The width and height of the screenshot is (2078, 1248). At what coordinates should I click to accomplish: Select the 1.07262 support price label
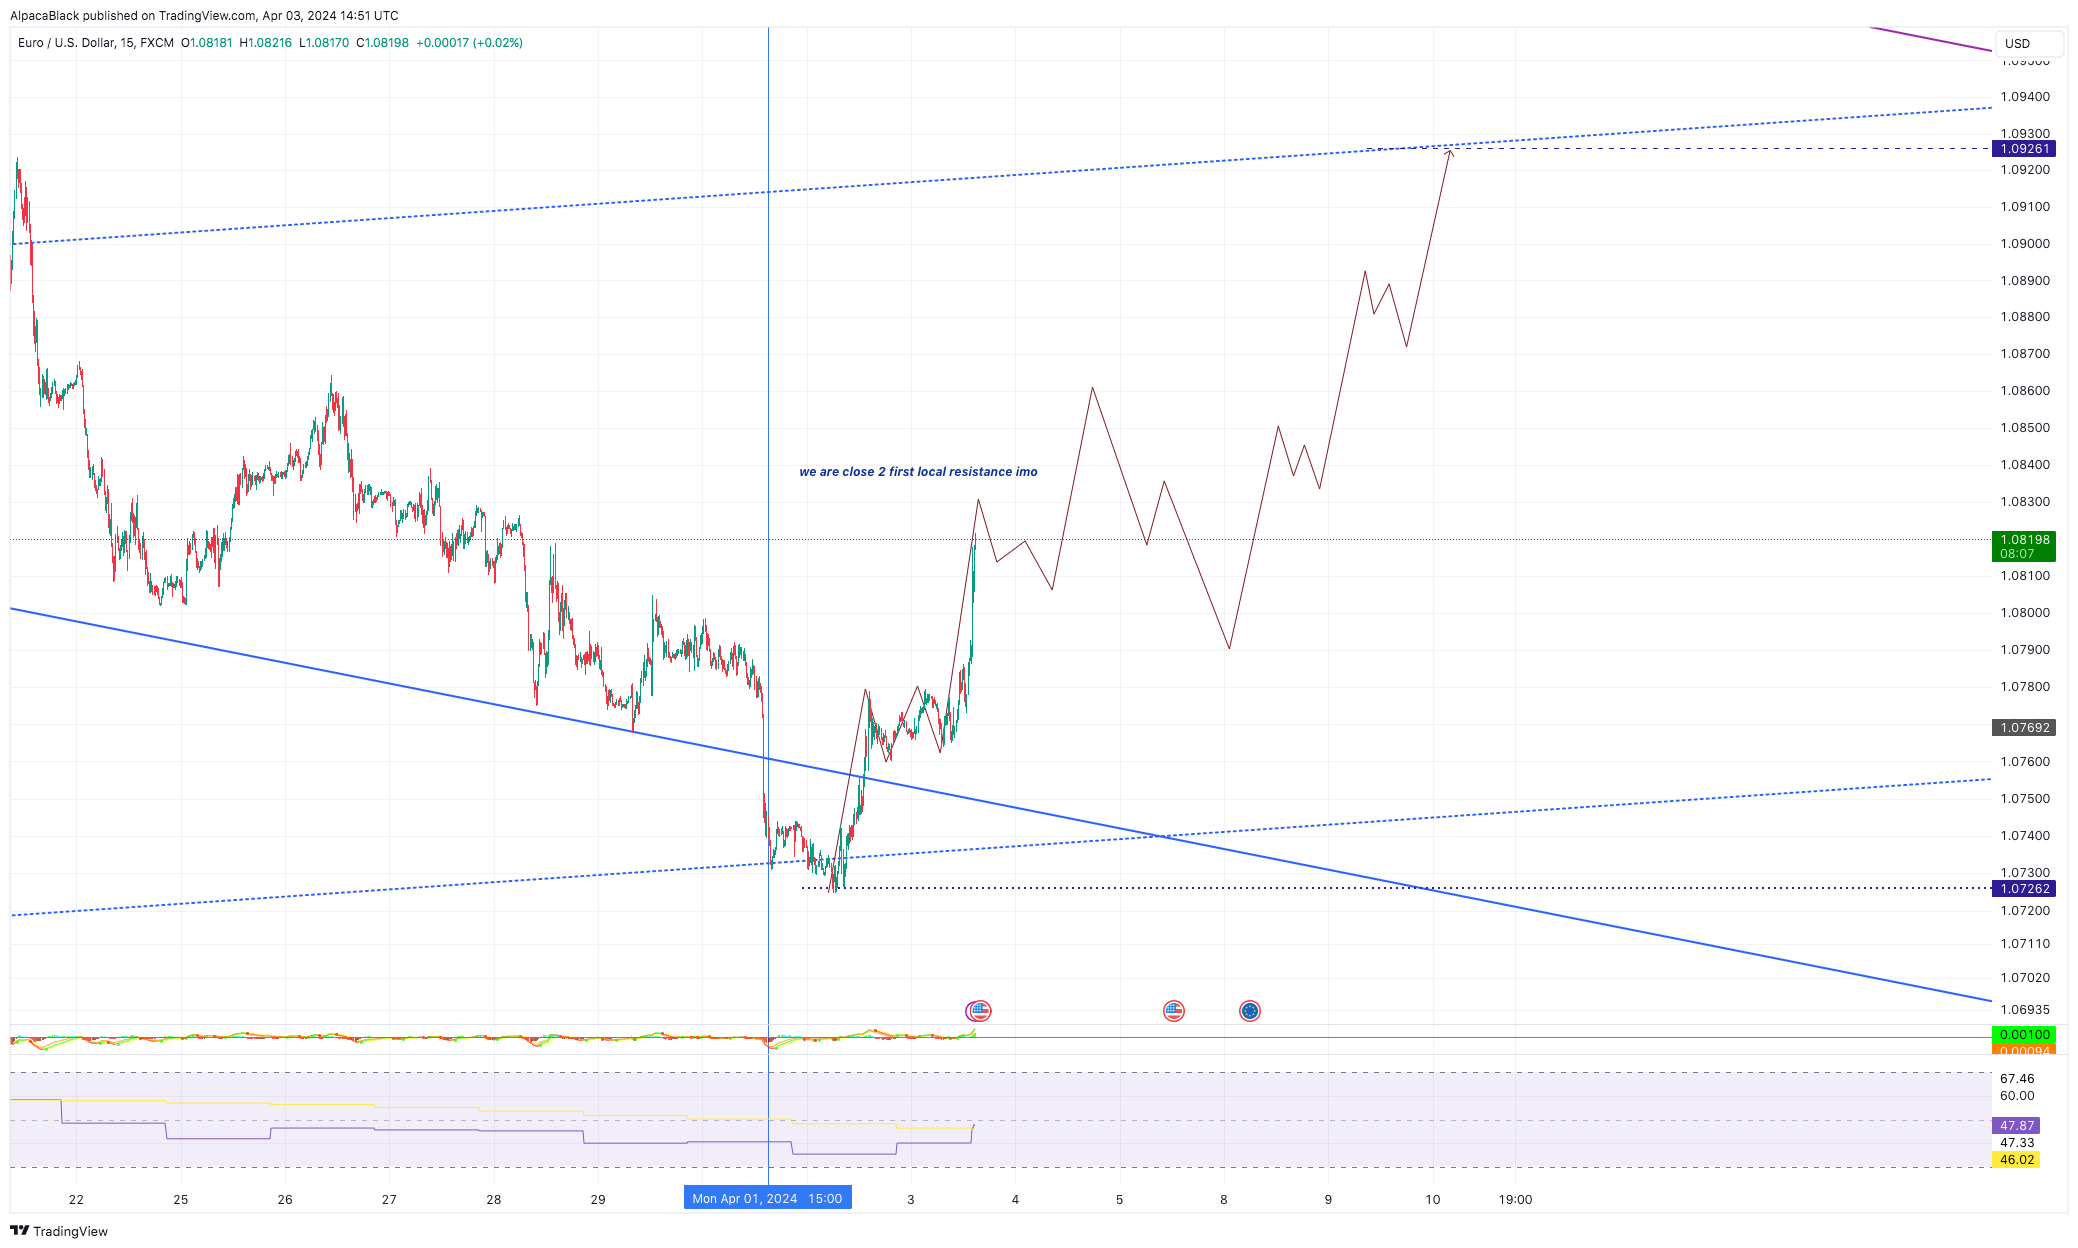(2024, 889)
